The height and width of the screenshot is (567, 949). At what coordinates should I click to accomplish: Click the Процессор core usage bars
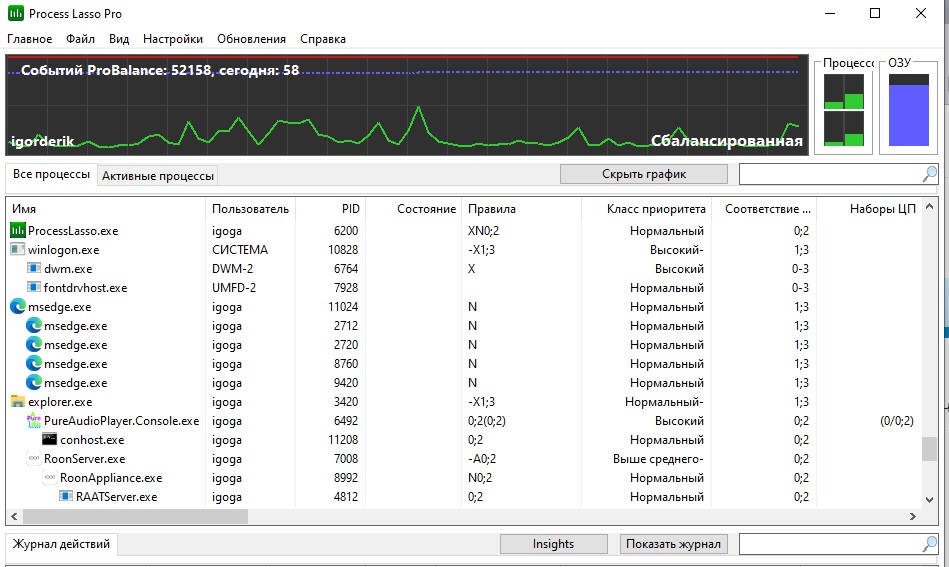844,110
